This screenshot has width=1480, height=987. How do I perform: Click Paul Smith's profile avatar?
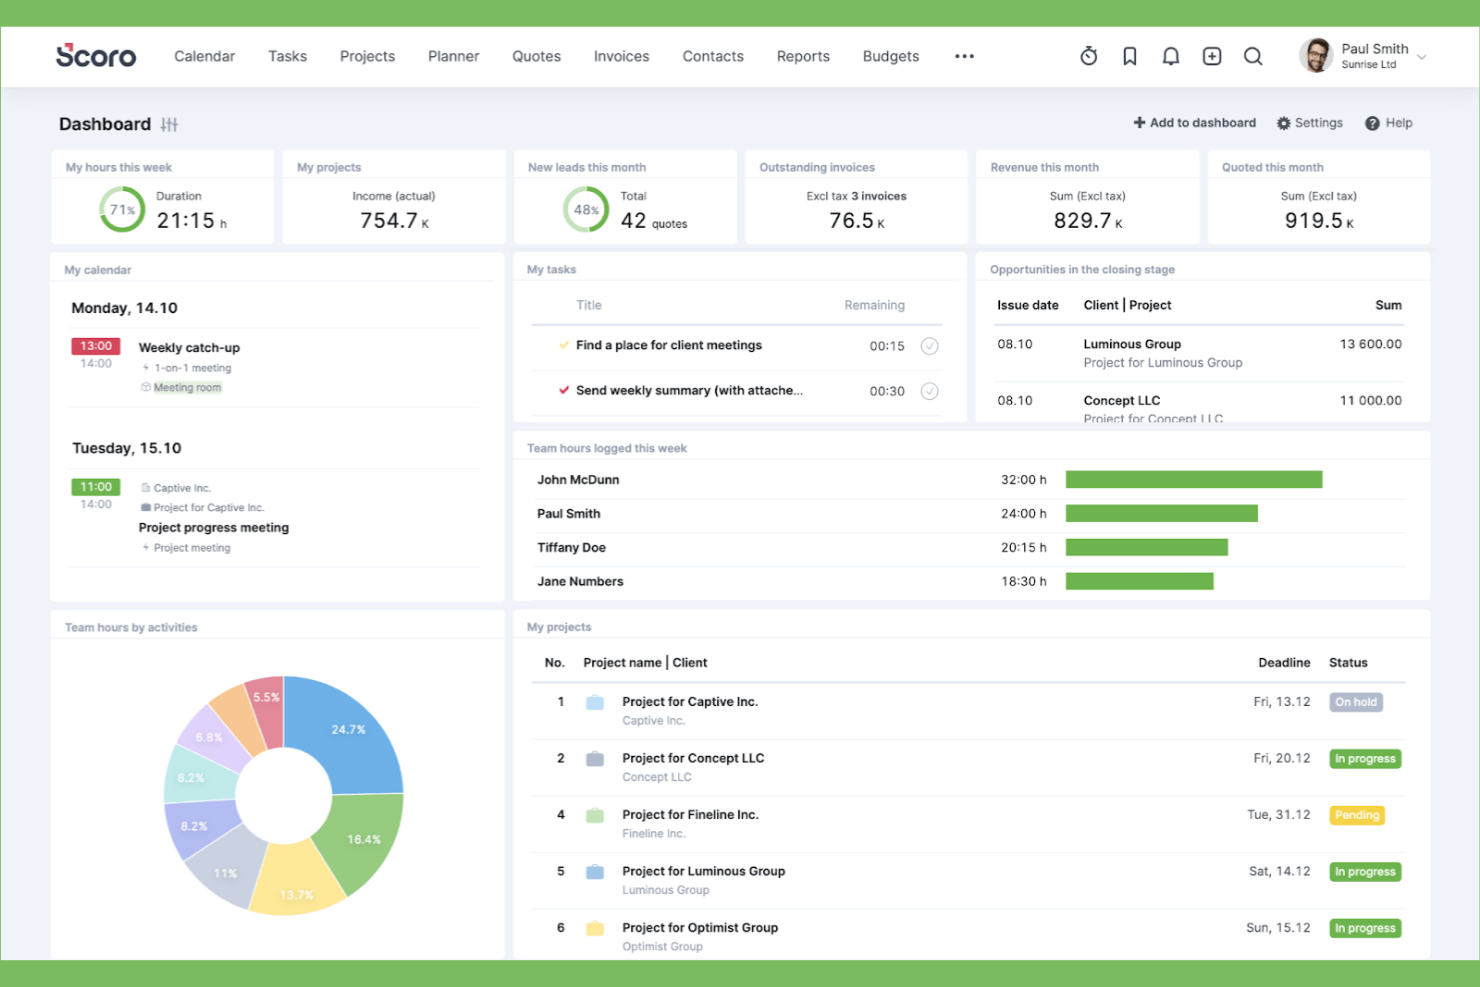click(1316, 56)
